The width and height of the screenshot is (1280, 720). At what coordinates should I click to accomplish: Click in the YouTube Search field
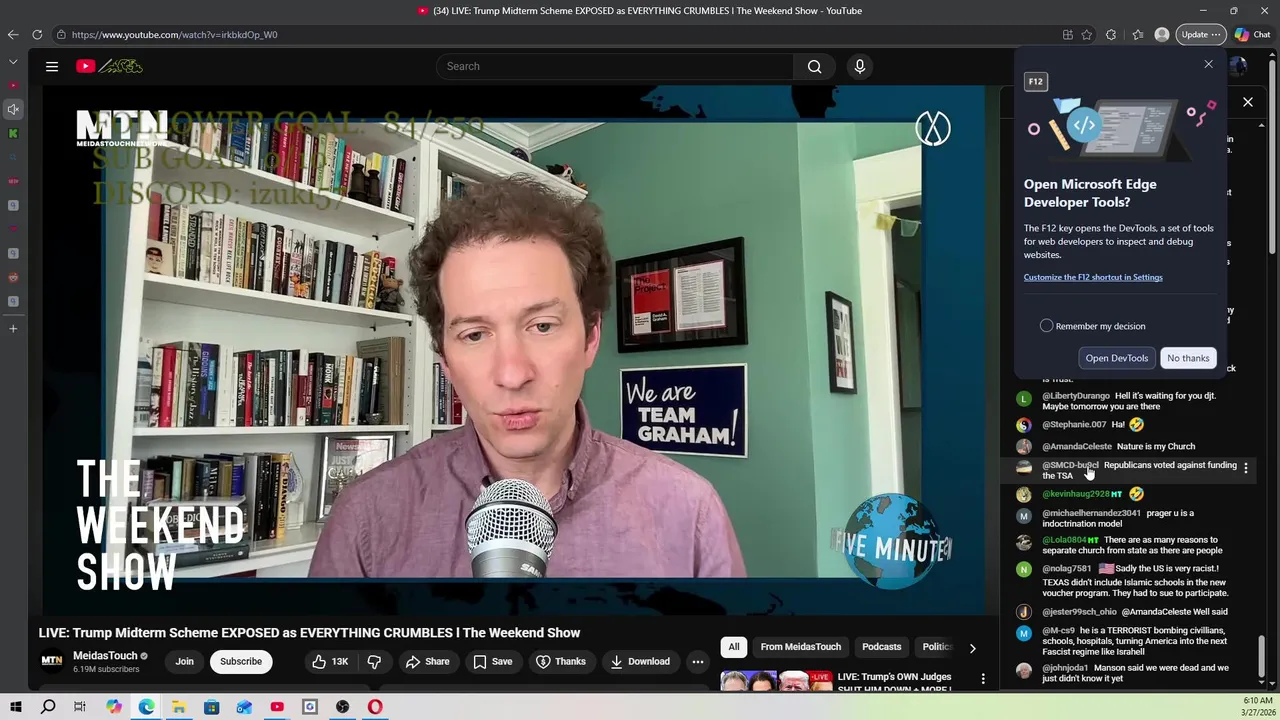tap(615, 66)
